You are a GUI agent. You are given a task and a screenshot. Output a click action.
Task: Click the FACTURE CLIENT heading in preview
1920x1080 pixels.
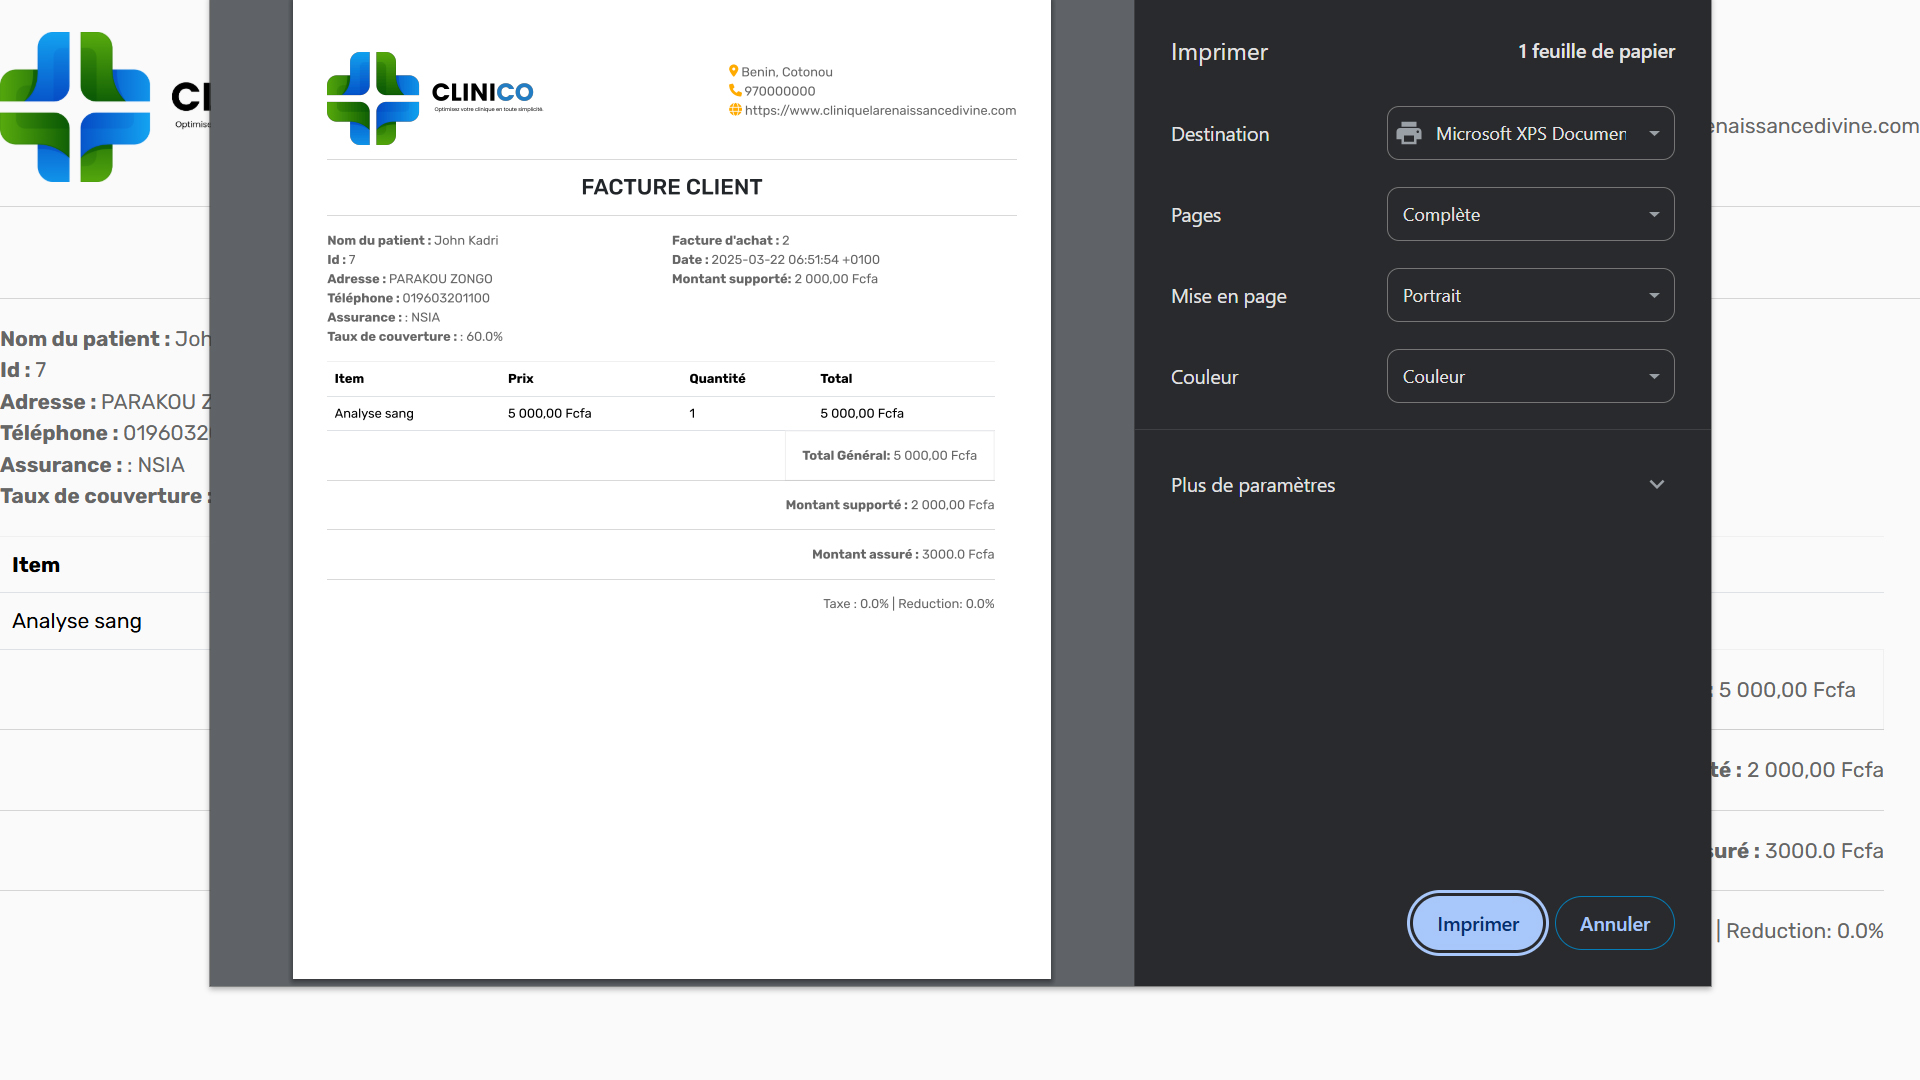[671, 187]
